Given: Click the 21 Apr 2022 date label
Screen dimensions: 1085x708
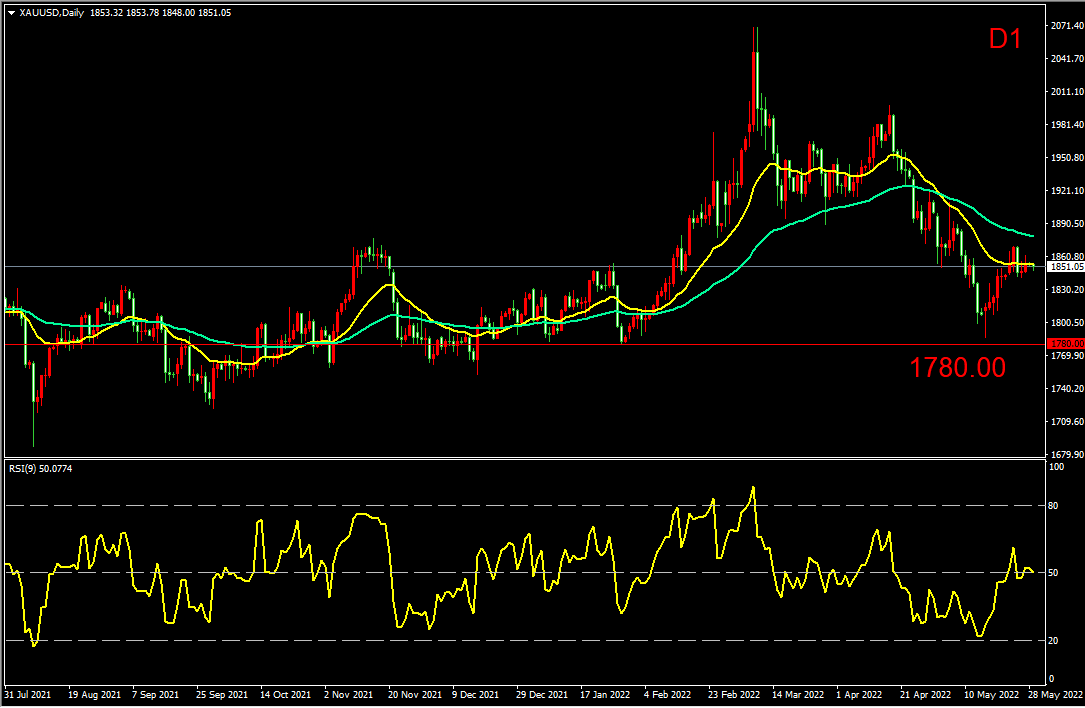Looking at the screenshot, I should [x=925, y=694].
